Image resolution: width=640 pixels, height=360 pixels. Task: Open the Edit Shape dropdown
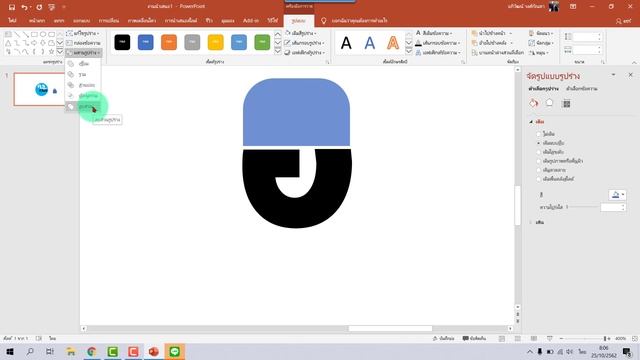[83, 33]
